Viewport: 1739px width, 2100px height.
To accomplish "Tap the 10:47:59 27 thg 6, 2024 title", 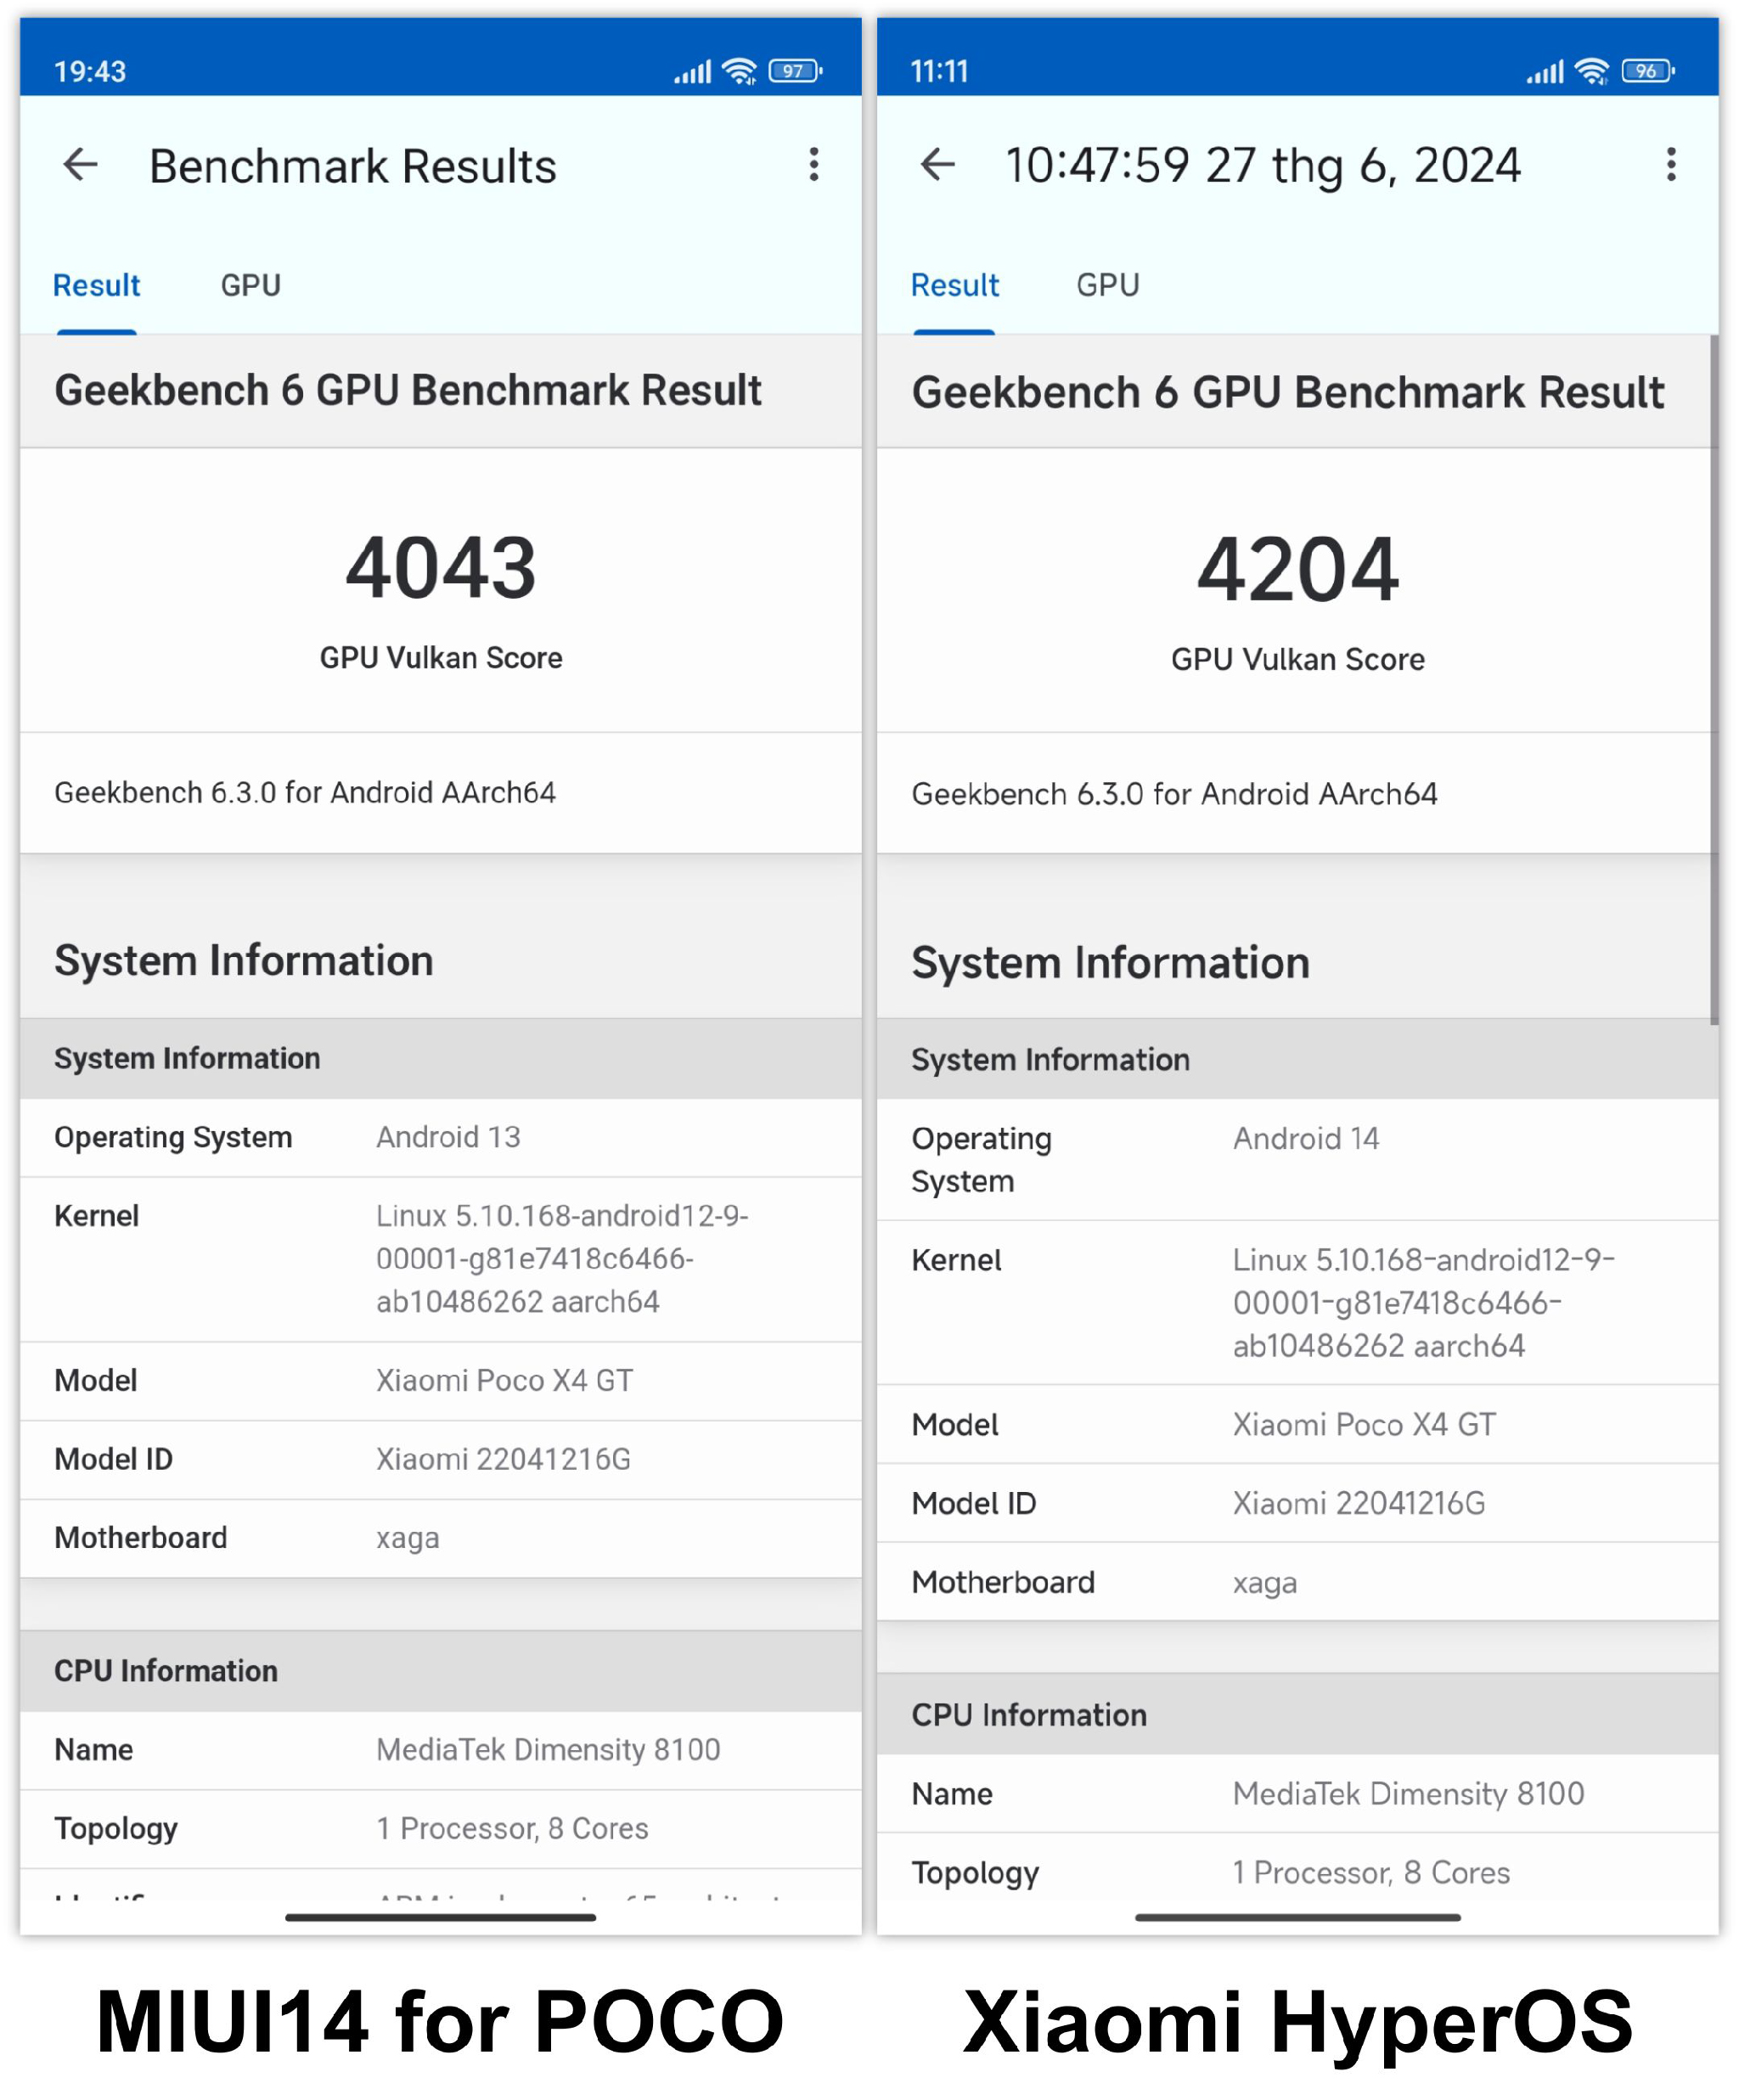I will [x=1263, y=167].
